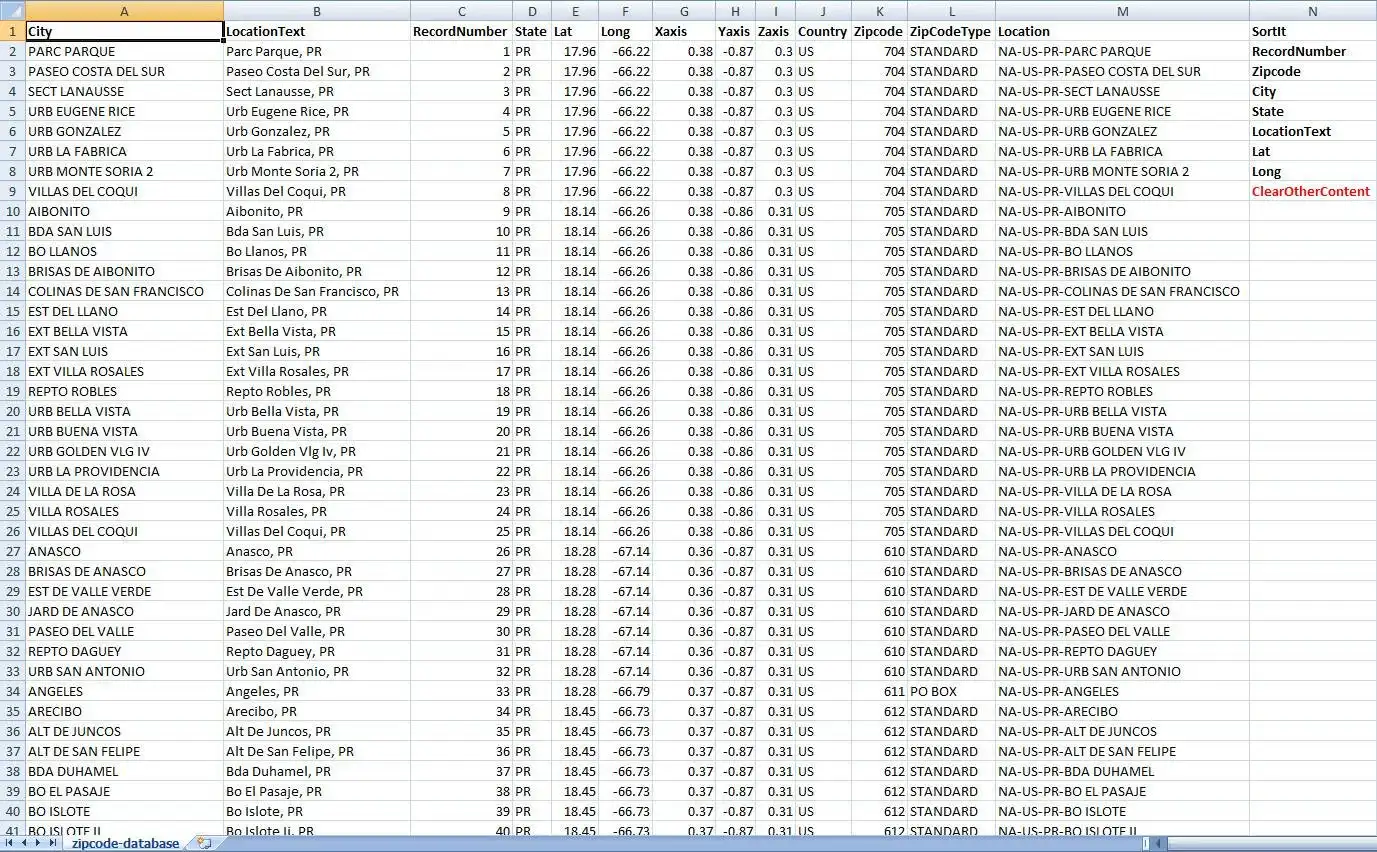Select row 1 header
The image size is (1377, 852).
(x=12, y=32)
